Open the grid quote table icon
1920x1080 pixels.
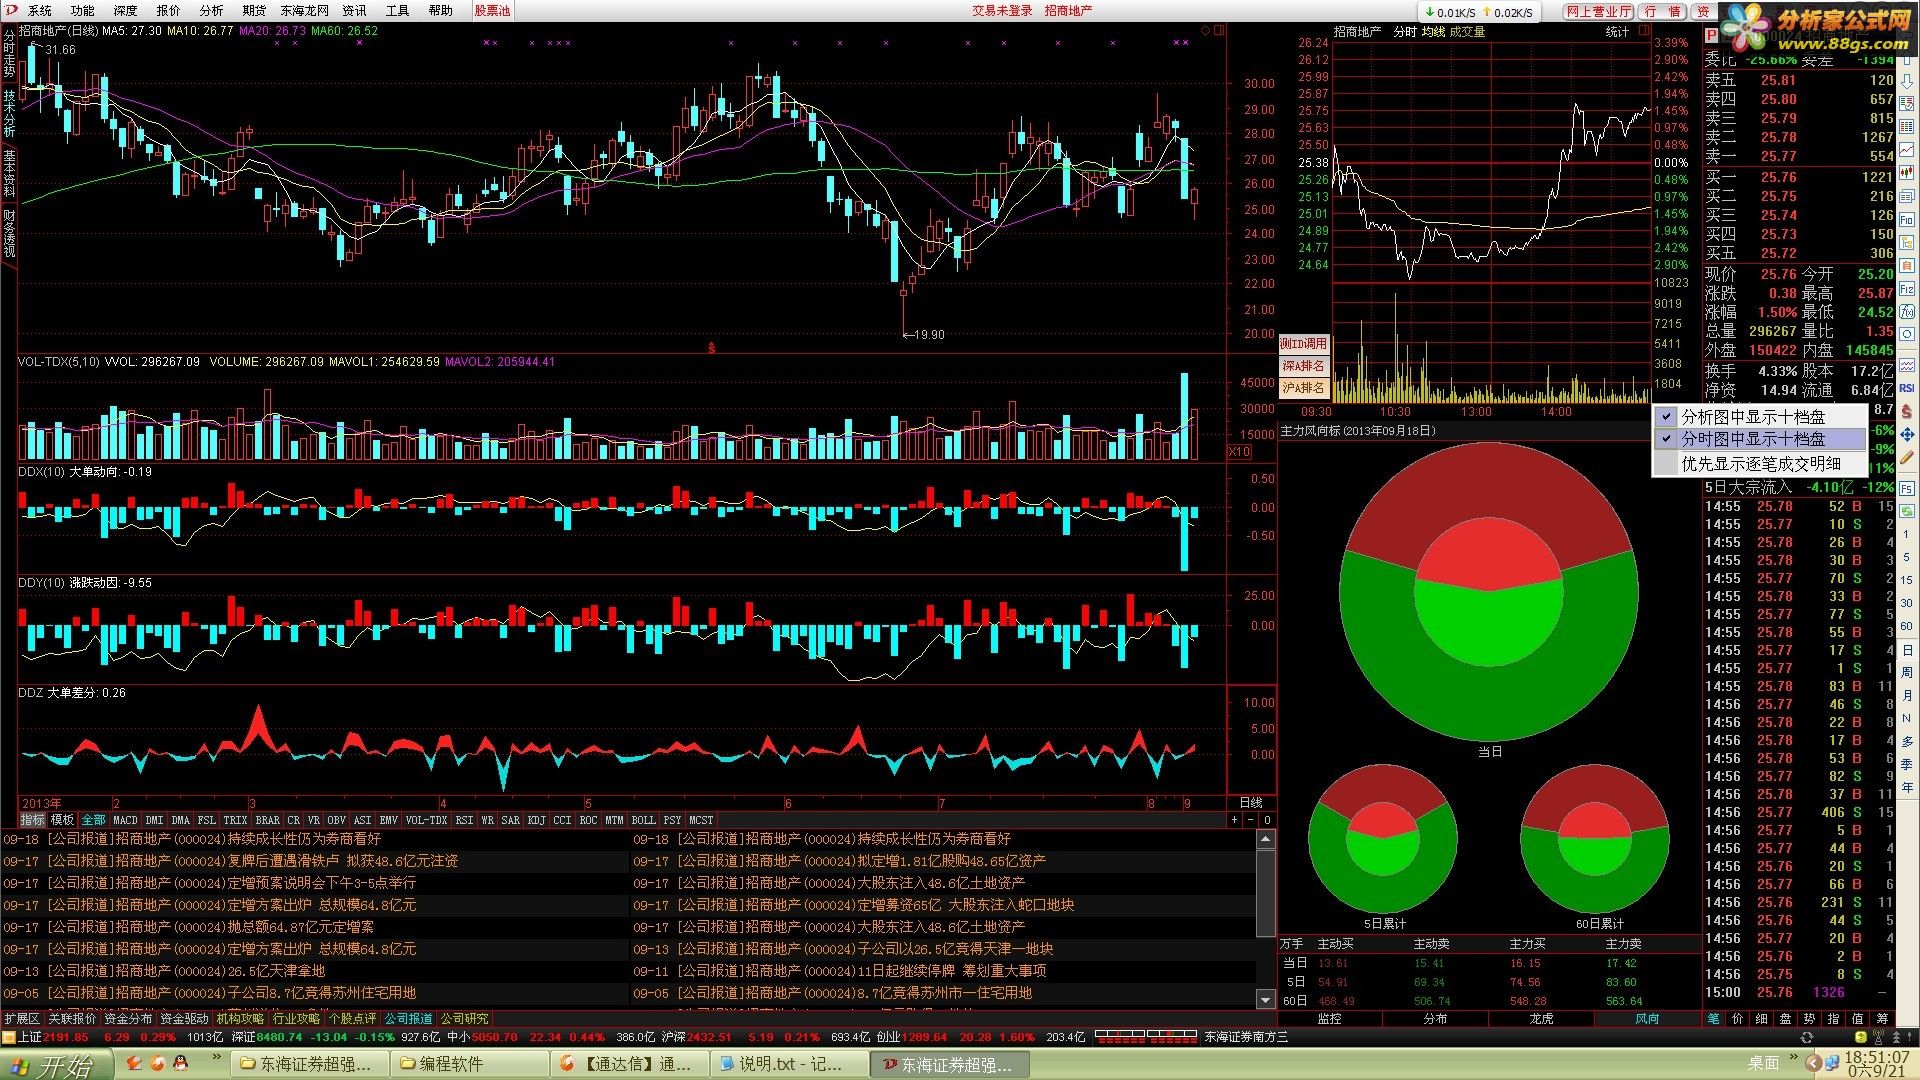point(1907,126)
